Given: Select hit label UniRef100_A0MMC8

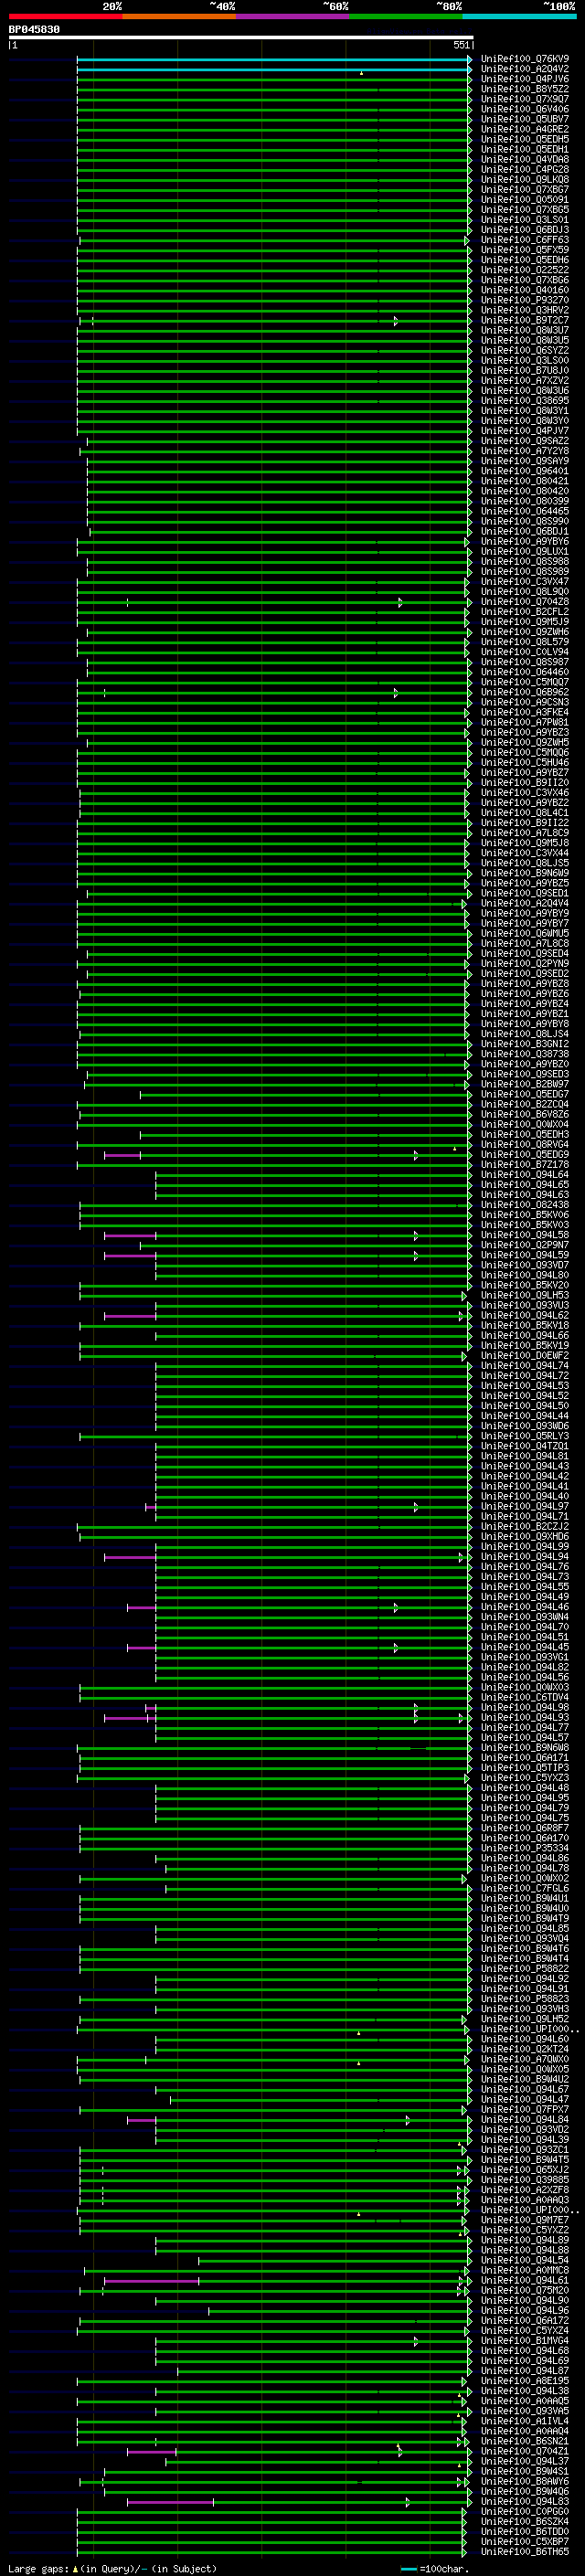Looking at the screenshot, I should 525,2271.
